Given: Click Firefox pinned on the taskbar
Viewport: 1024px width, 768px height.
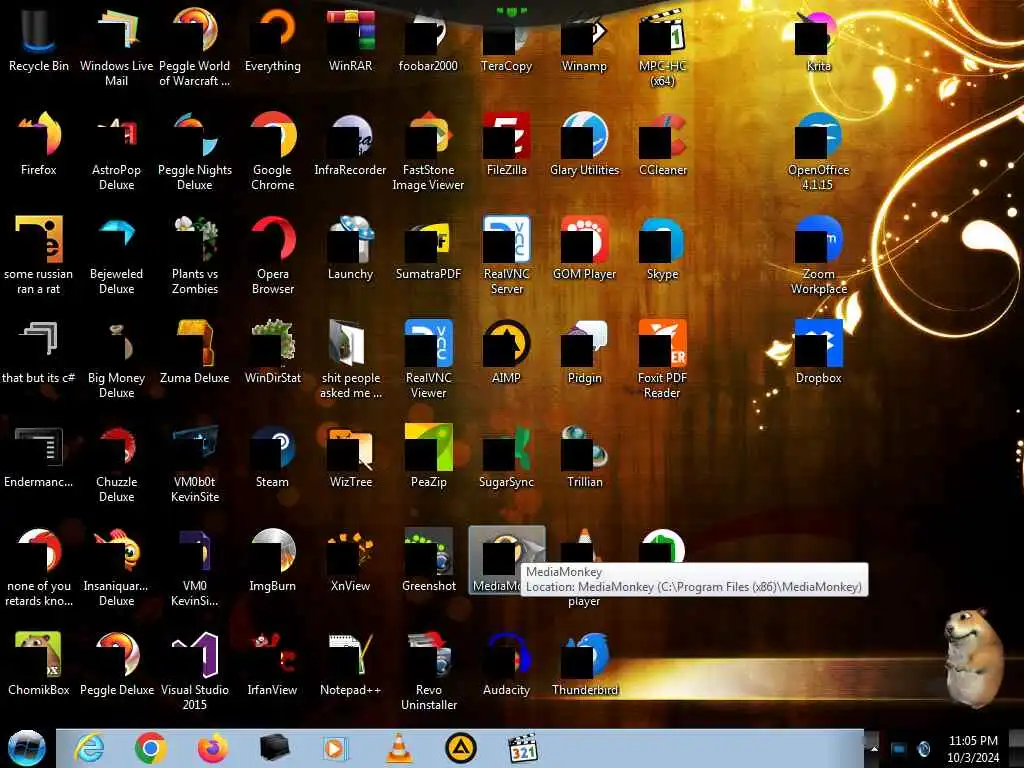Looking at the screenshot, I should click(213, 748).
